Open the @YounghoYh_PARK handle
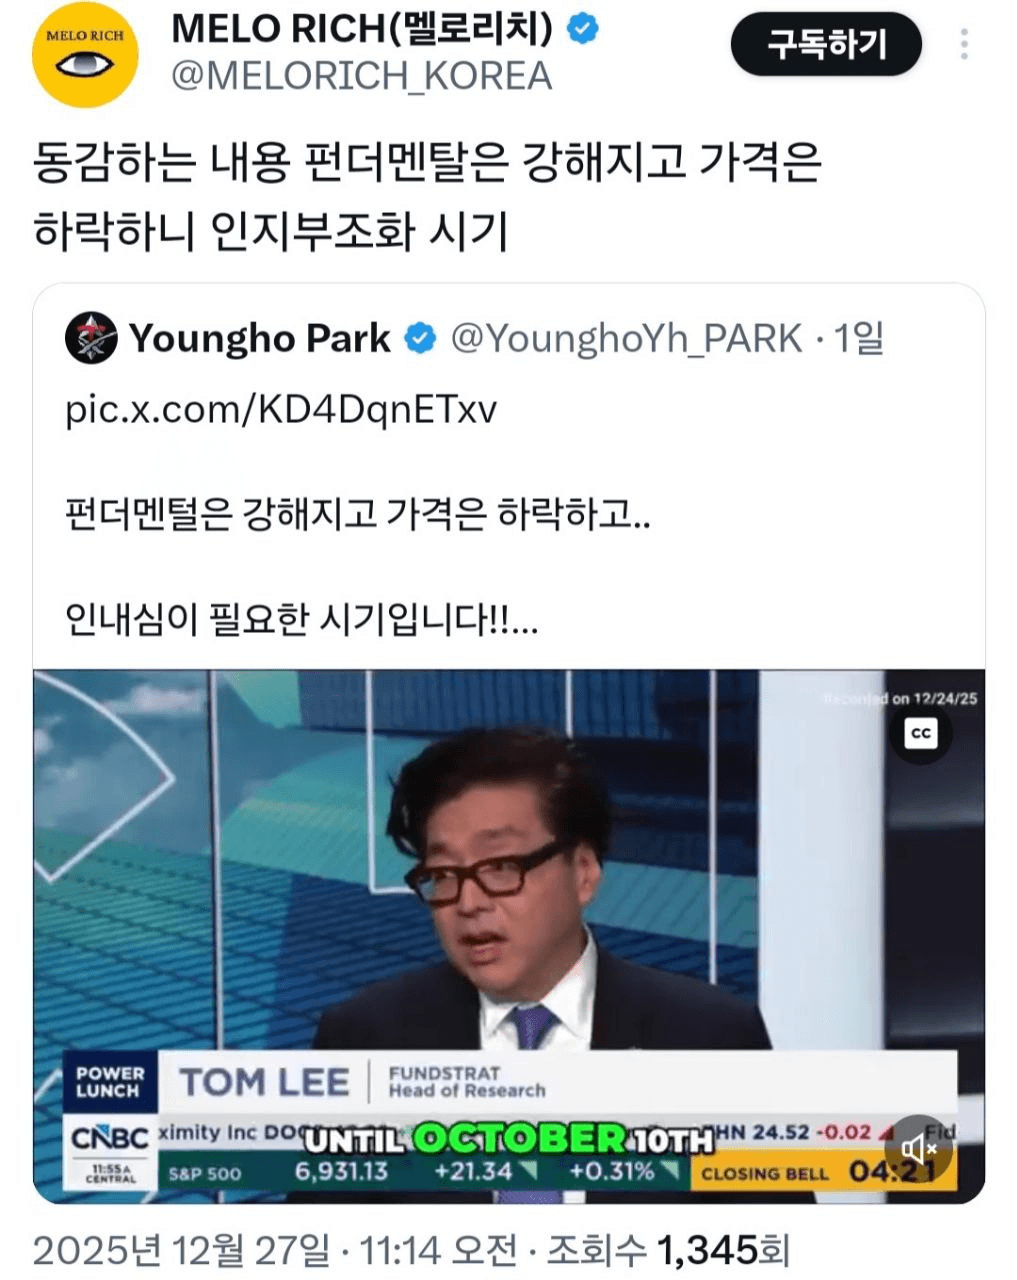The width and height of the screenshot is (1017, 1280). coord(626,339)
